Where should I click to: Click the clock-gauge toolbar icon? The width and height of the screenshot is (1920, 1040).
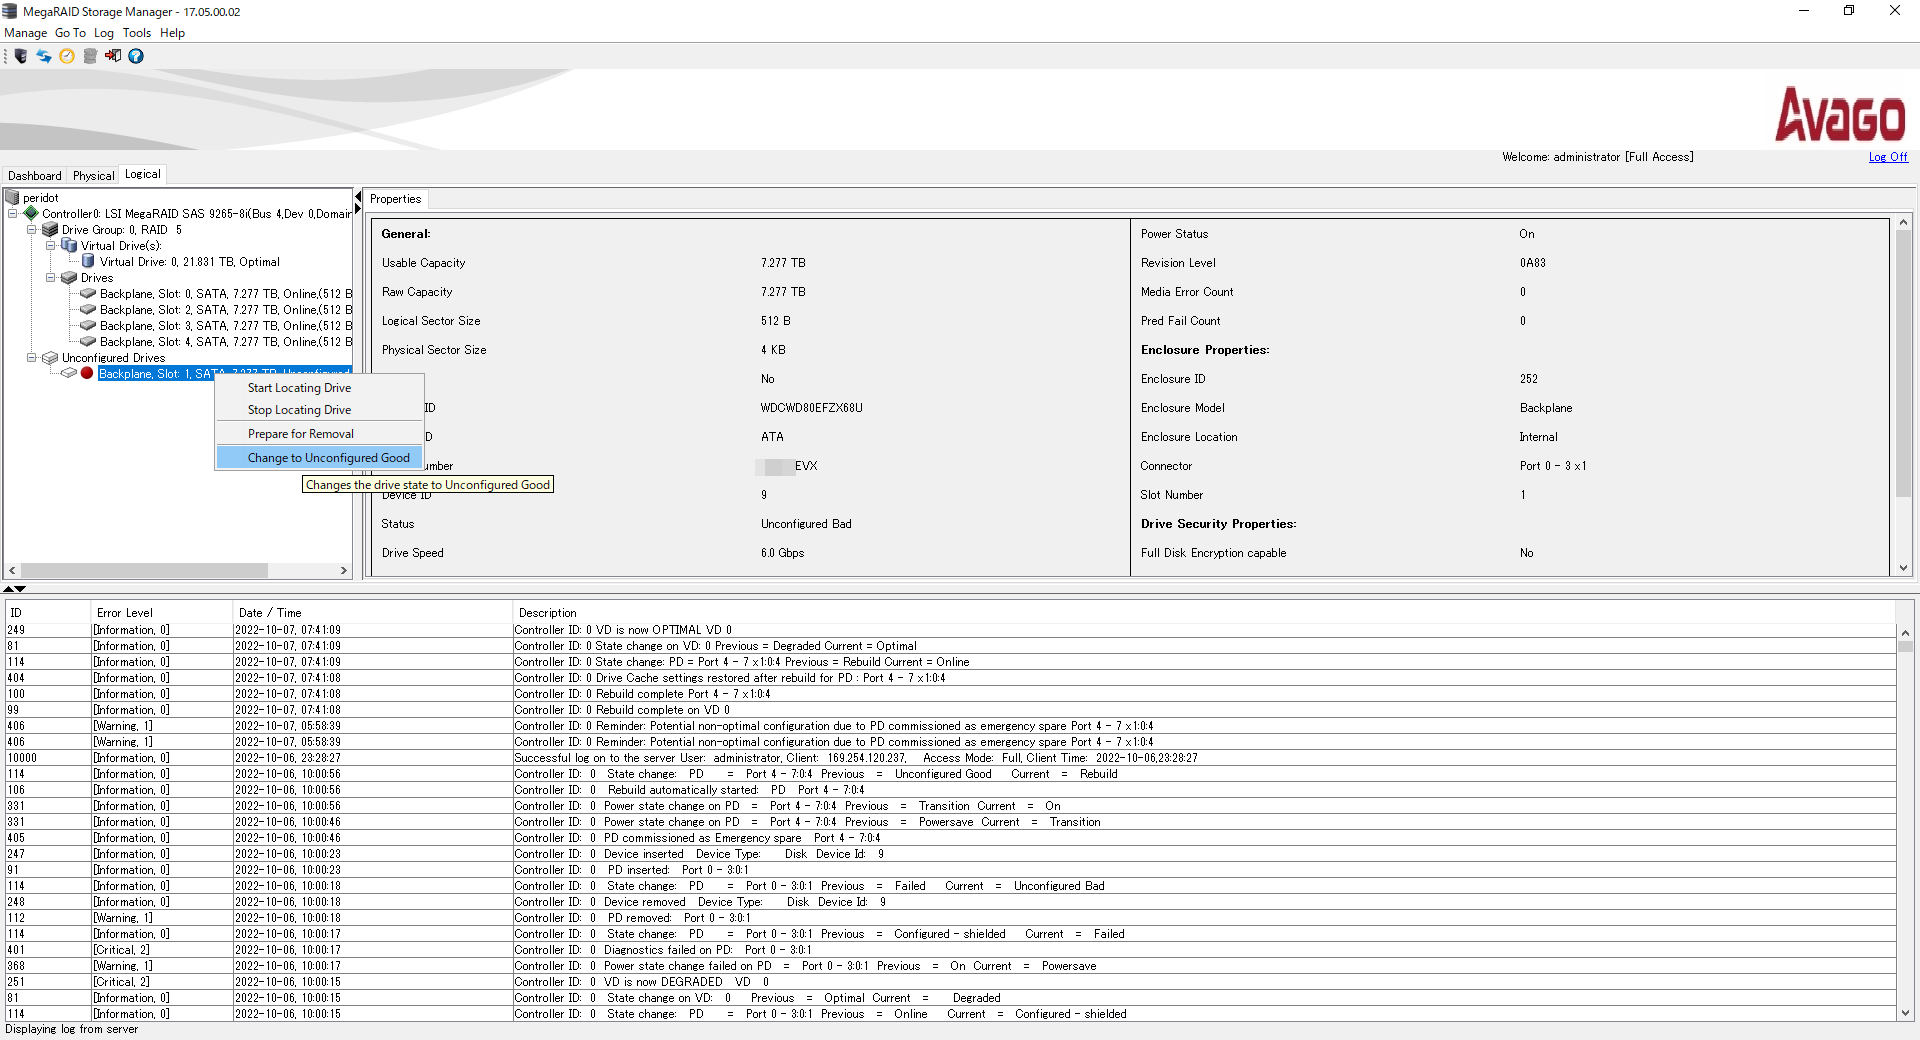[x=67, y=56]
